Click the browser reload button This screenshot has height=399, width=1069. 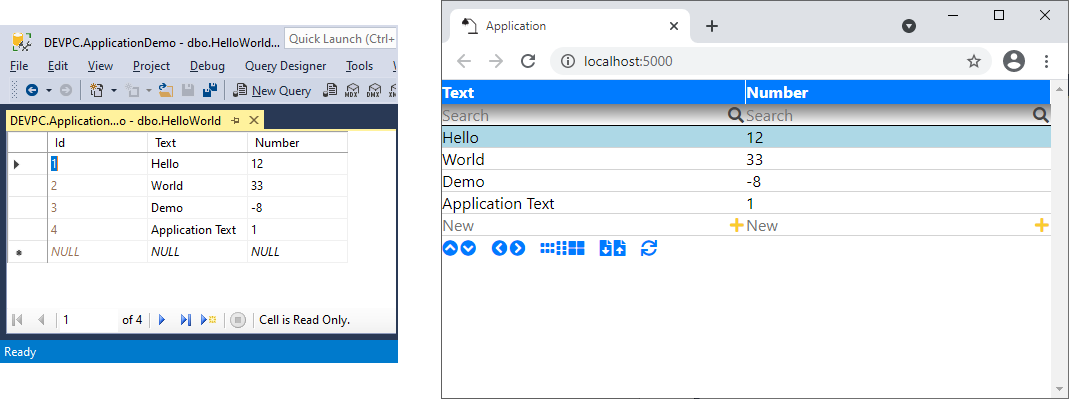[x=528, y=61]
